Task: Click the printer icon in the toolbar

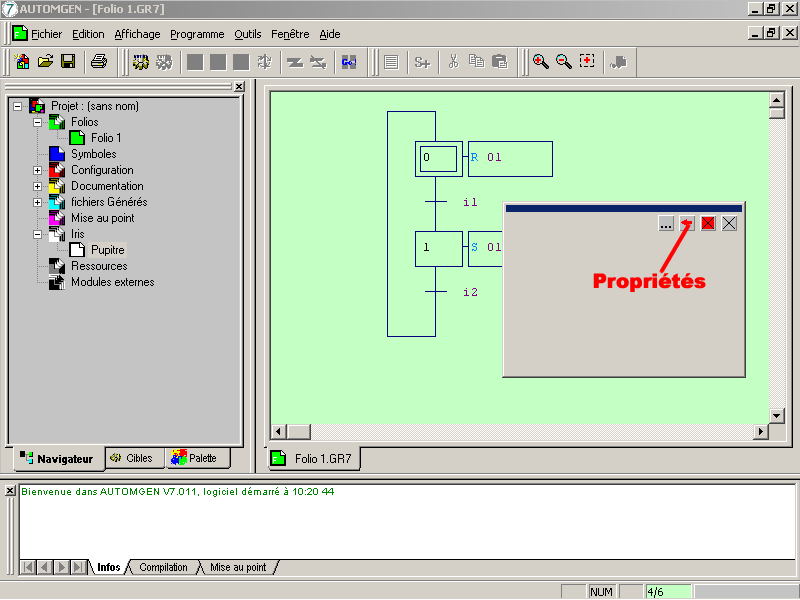Action: 99,62
